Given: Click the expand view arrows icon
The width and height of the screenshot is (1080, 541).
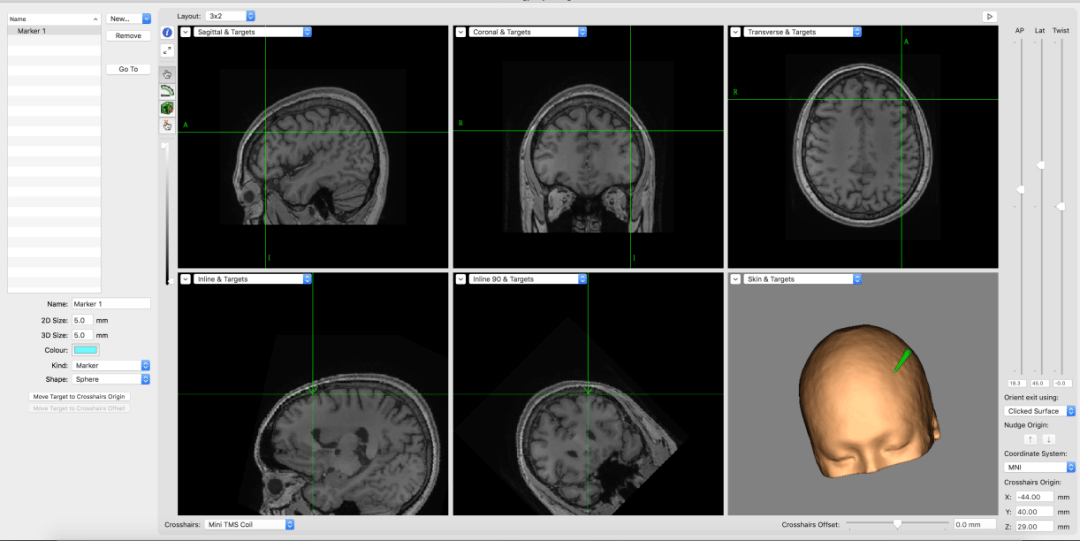Looking at the screenshot, I should [167, 50].
